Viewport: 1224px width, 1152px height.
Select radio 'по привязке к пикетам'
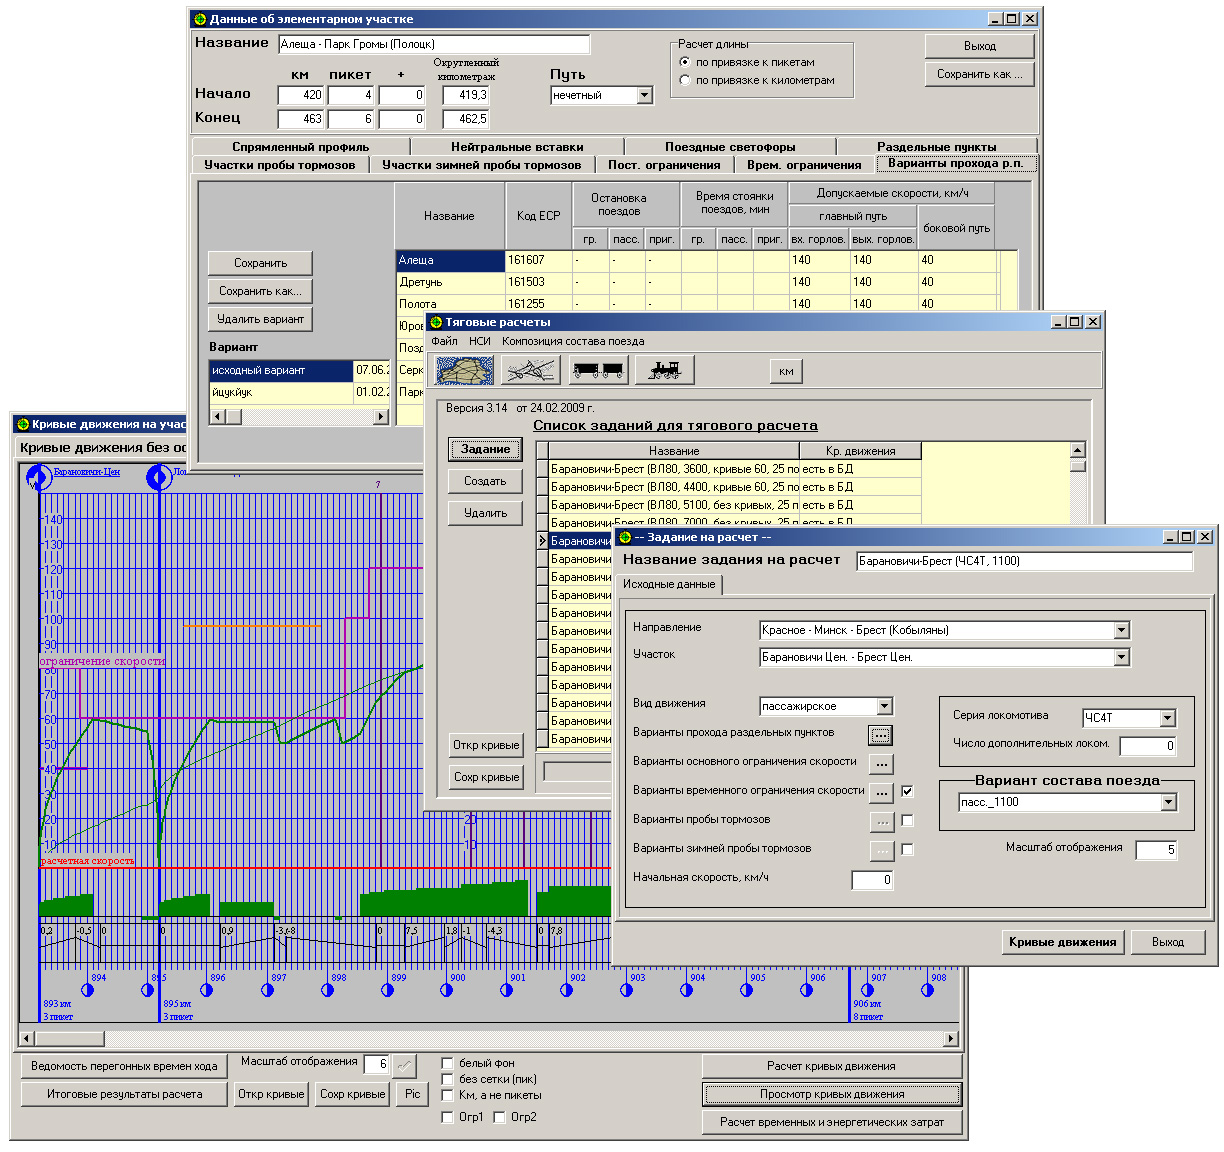point(685,62)
